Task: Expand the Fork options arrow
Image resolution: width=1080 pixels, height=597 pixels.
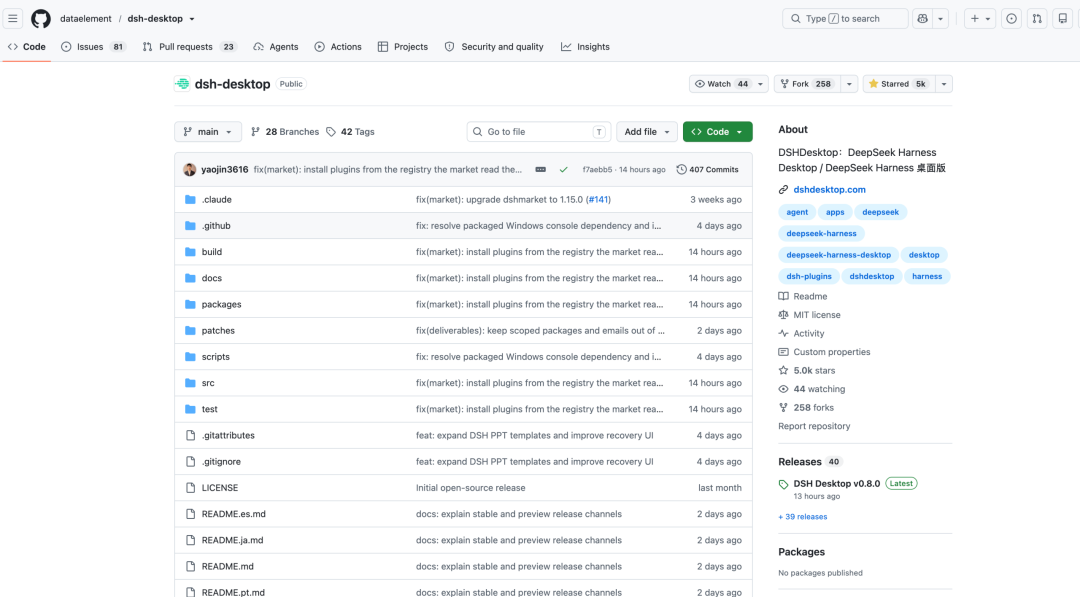Action: (849, 84)
